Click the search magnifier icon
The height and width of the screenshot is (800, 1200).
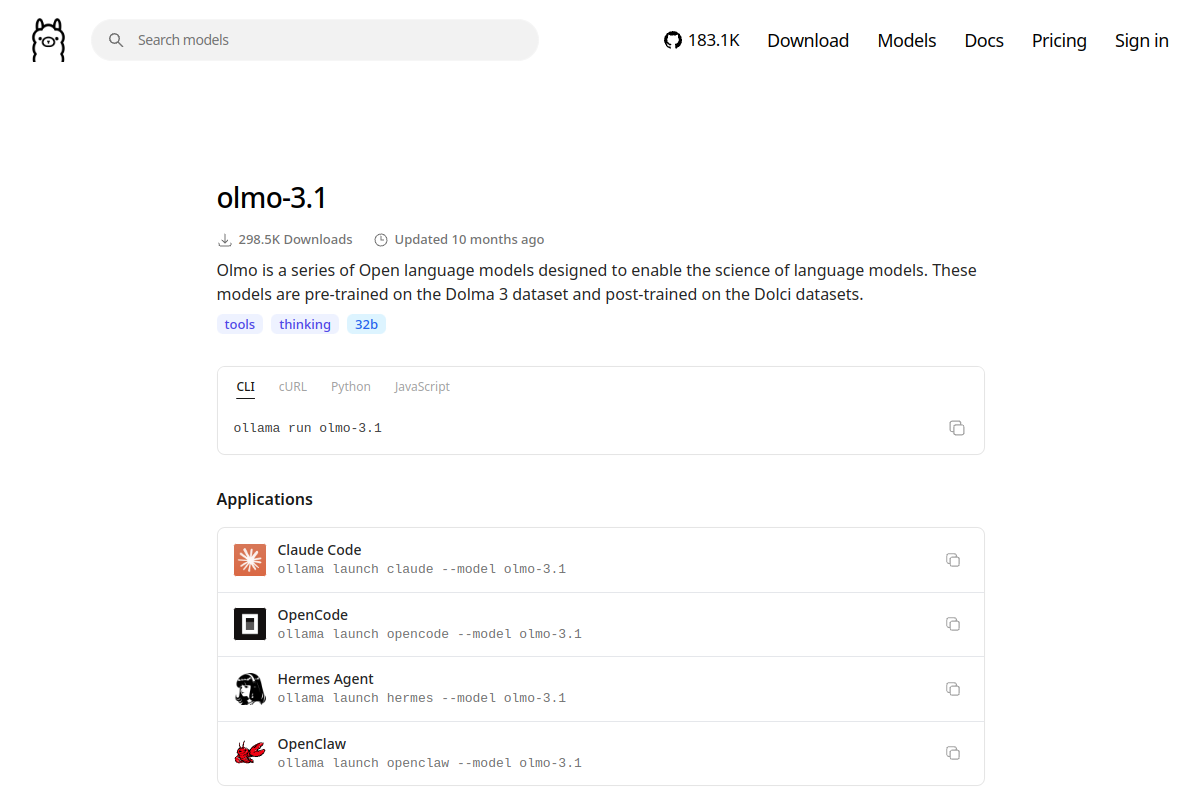[116, 40]
